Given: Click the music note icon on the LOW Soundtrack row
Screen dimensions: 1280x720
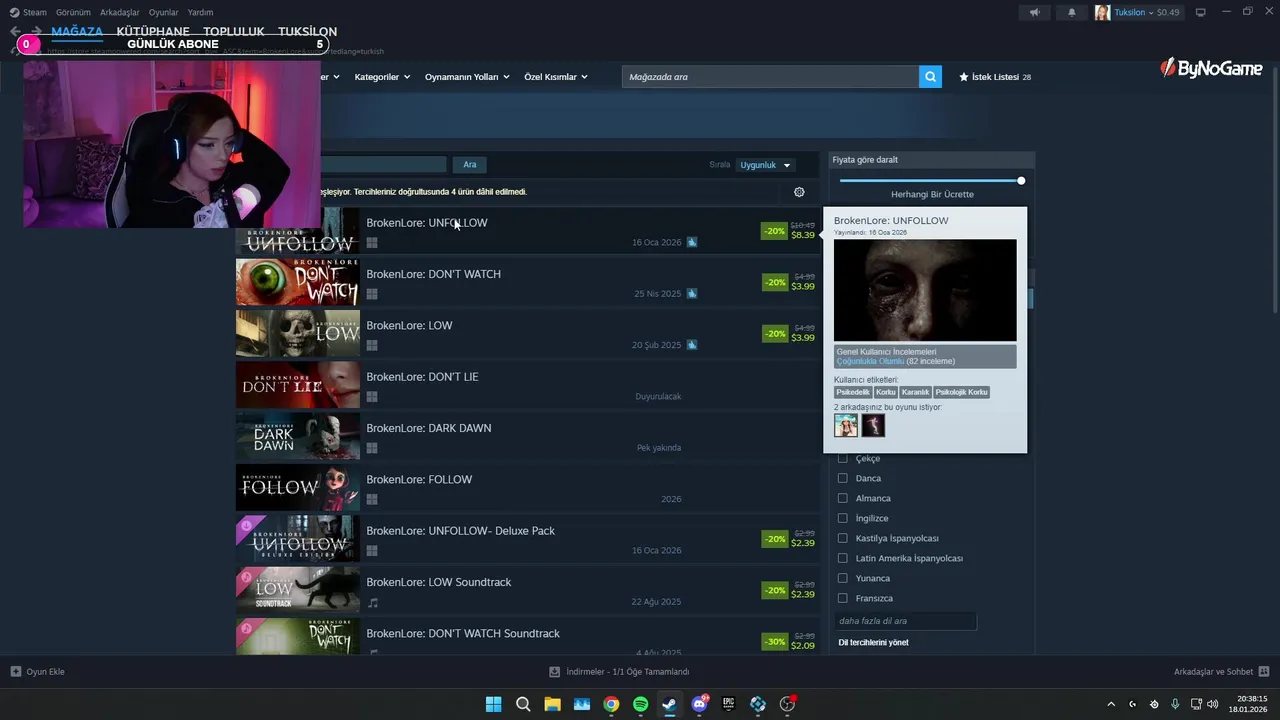Looking at the screenshot, I should pyautogui.click(x=373, y=602).
